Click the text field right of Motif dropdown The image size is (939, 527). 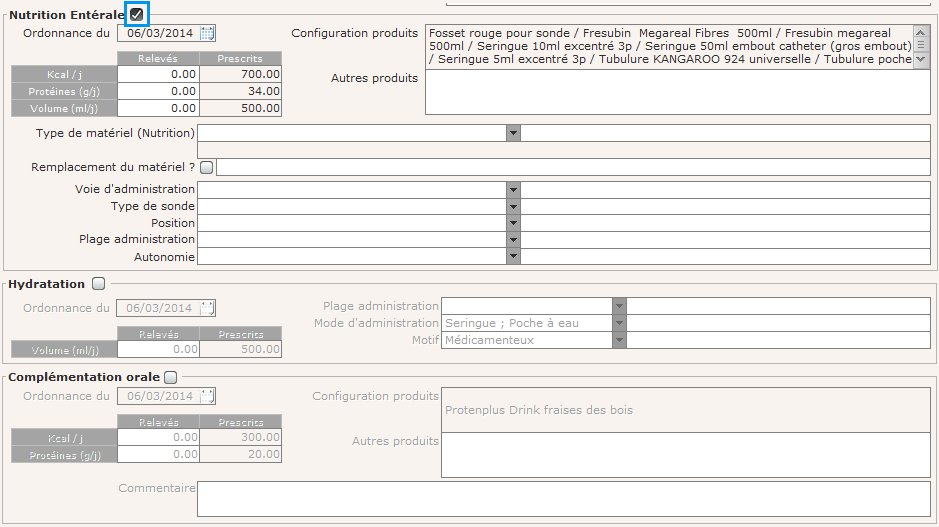click(x=779, y=340)
